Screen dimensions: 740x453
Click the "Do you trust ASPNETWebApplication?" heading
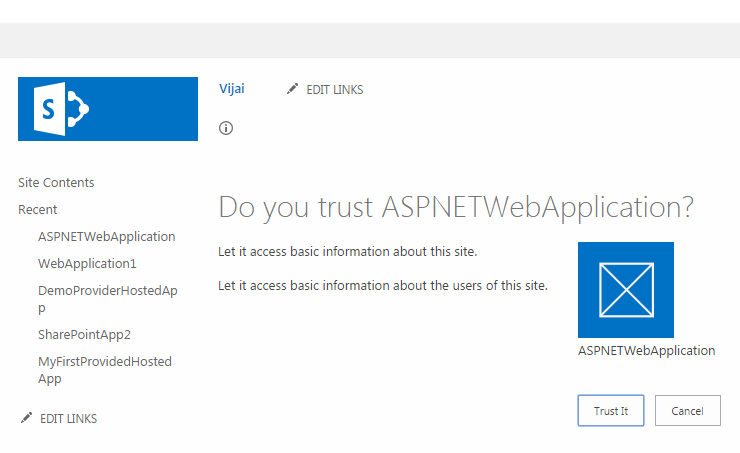(456, 208)
